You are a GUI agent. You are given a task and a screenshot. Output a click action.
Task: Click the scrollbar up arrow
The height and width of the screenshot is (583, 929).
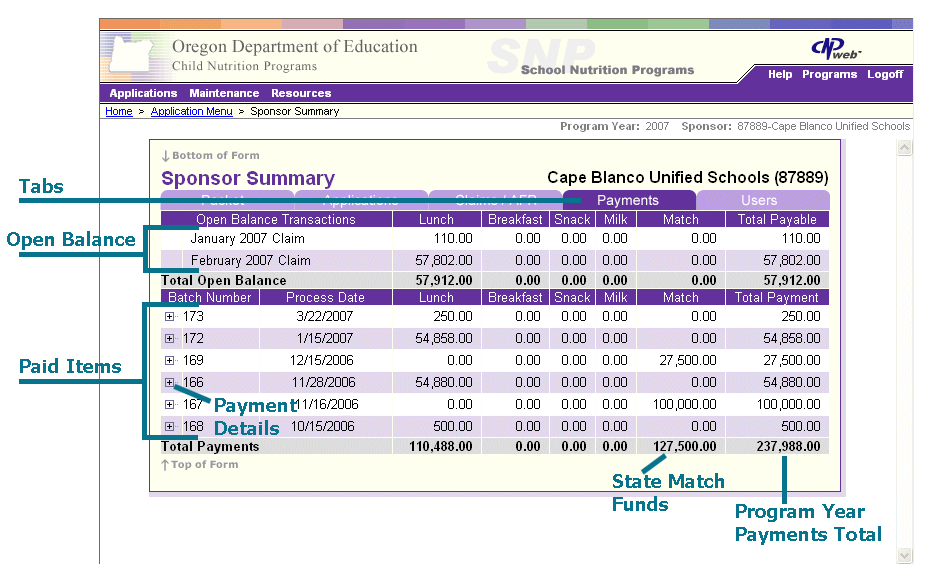904,148
